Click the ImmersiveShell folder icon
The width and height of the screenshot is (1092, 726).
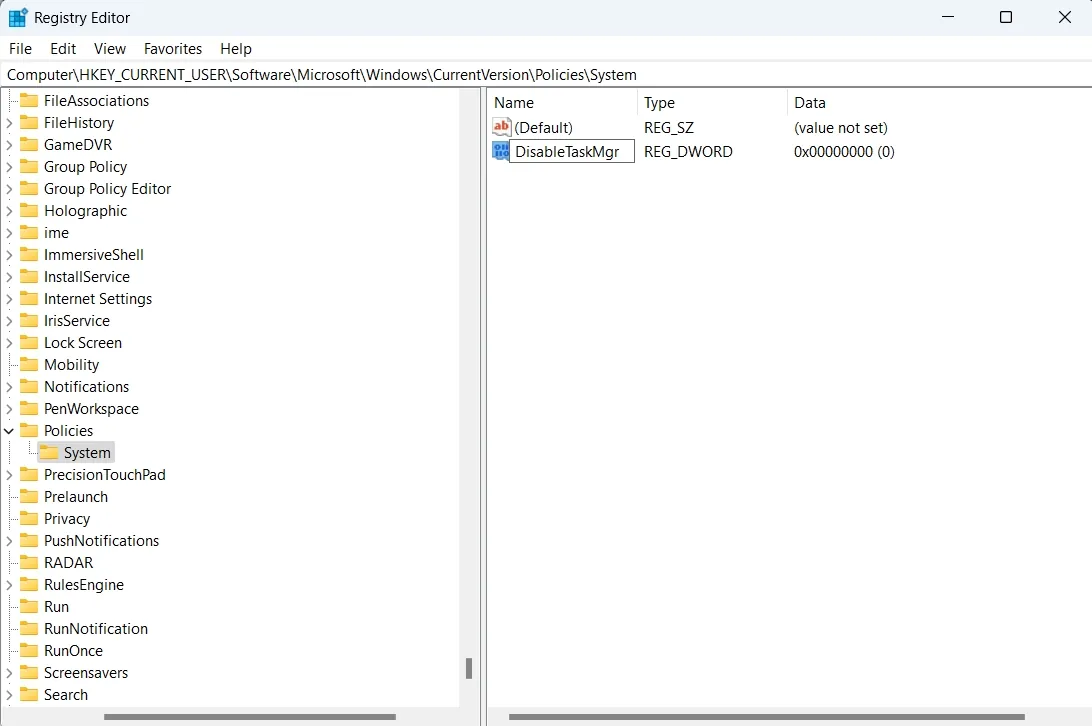(29, 254)
